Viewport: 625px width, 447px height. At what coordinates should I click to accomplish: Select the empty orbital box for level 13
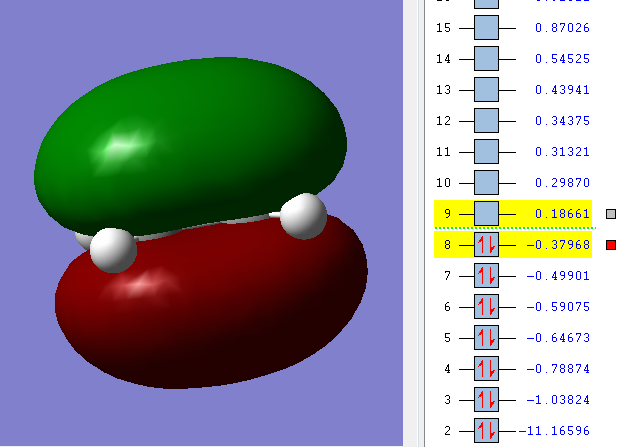(486, 90)
